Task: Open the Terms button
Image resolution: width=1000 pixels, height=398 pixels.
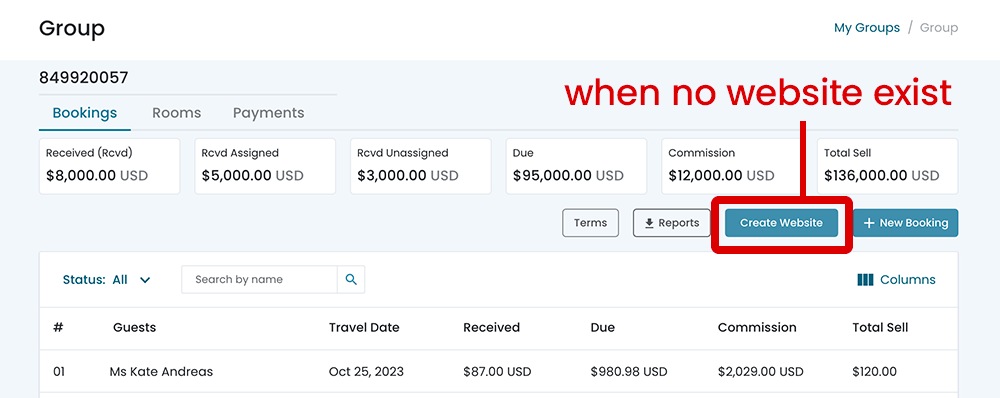Action: (591, 223)
